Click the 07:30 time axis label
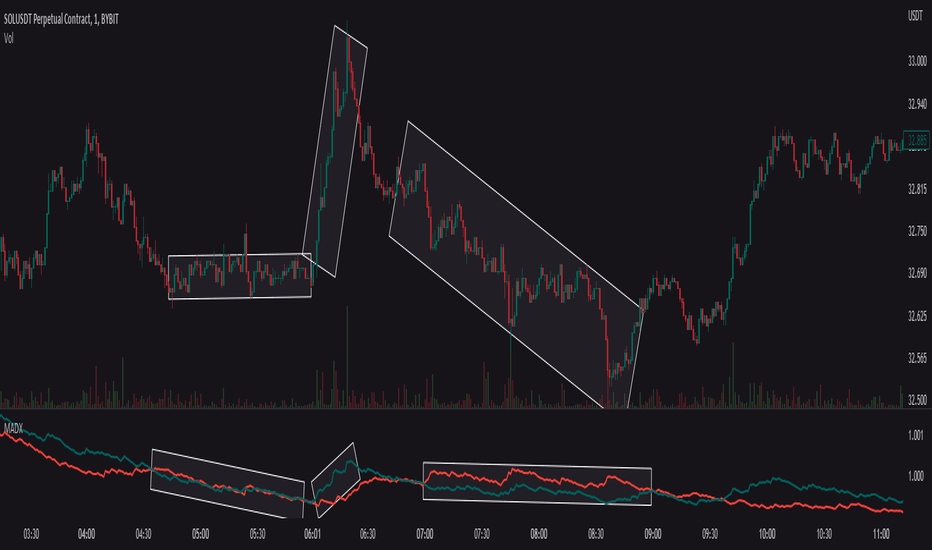 click(482, 534)
